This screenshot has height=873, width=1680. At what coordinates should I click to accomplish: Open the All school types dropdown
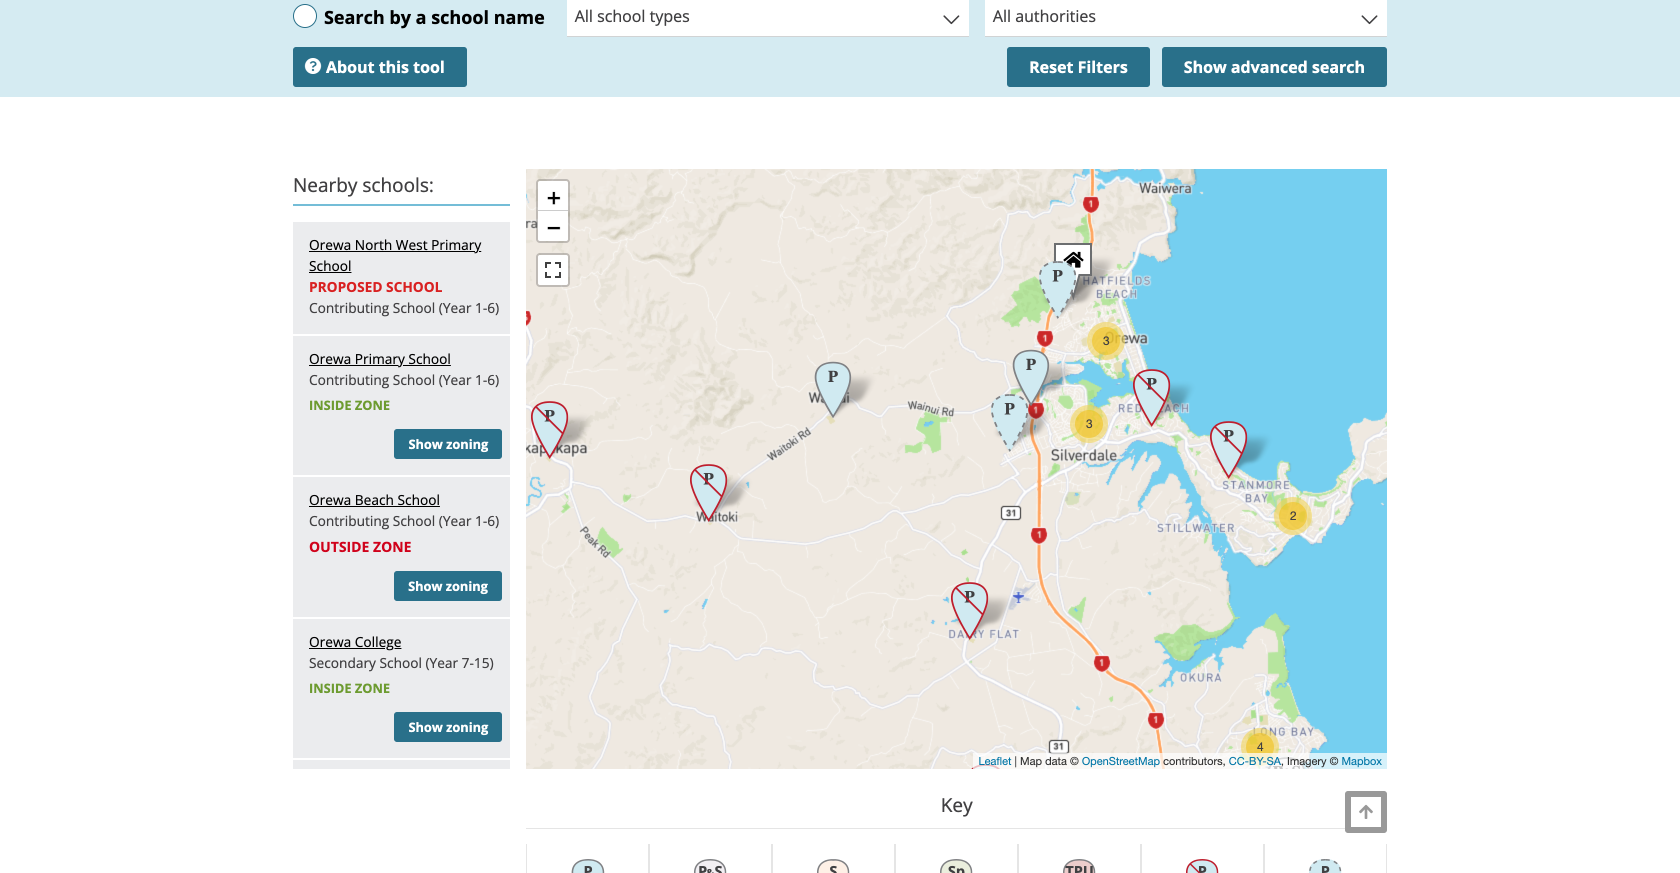click(767, 17)
